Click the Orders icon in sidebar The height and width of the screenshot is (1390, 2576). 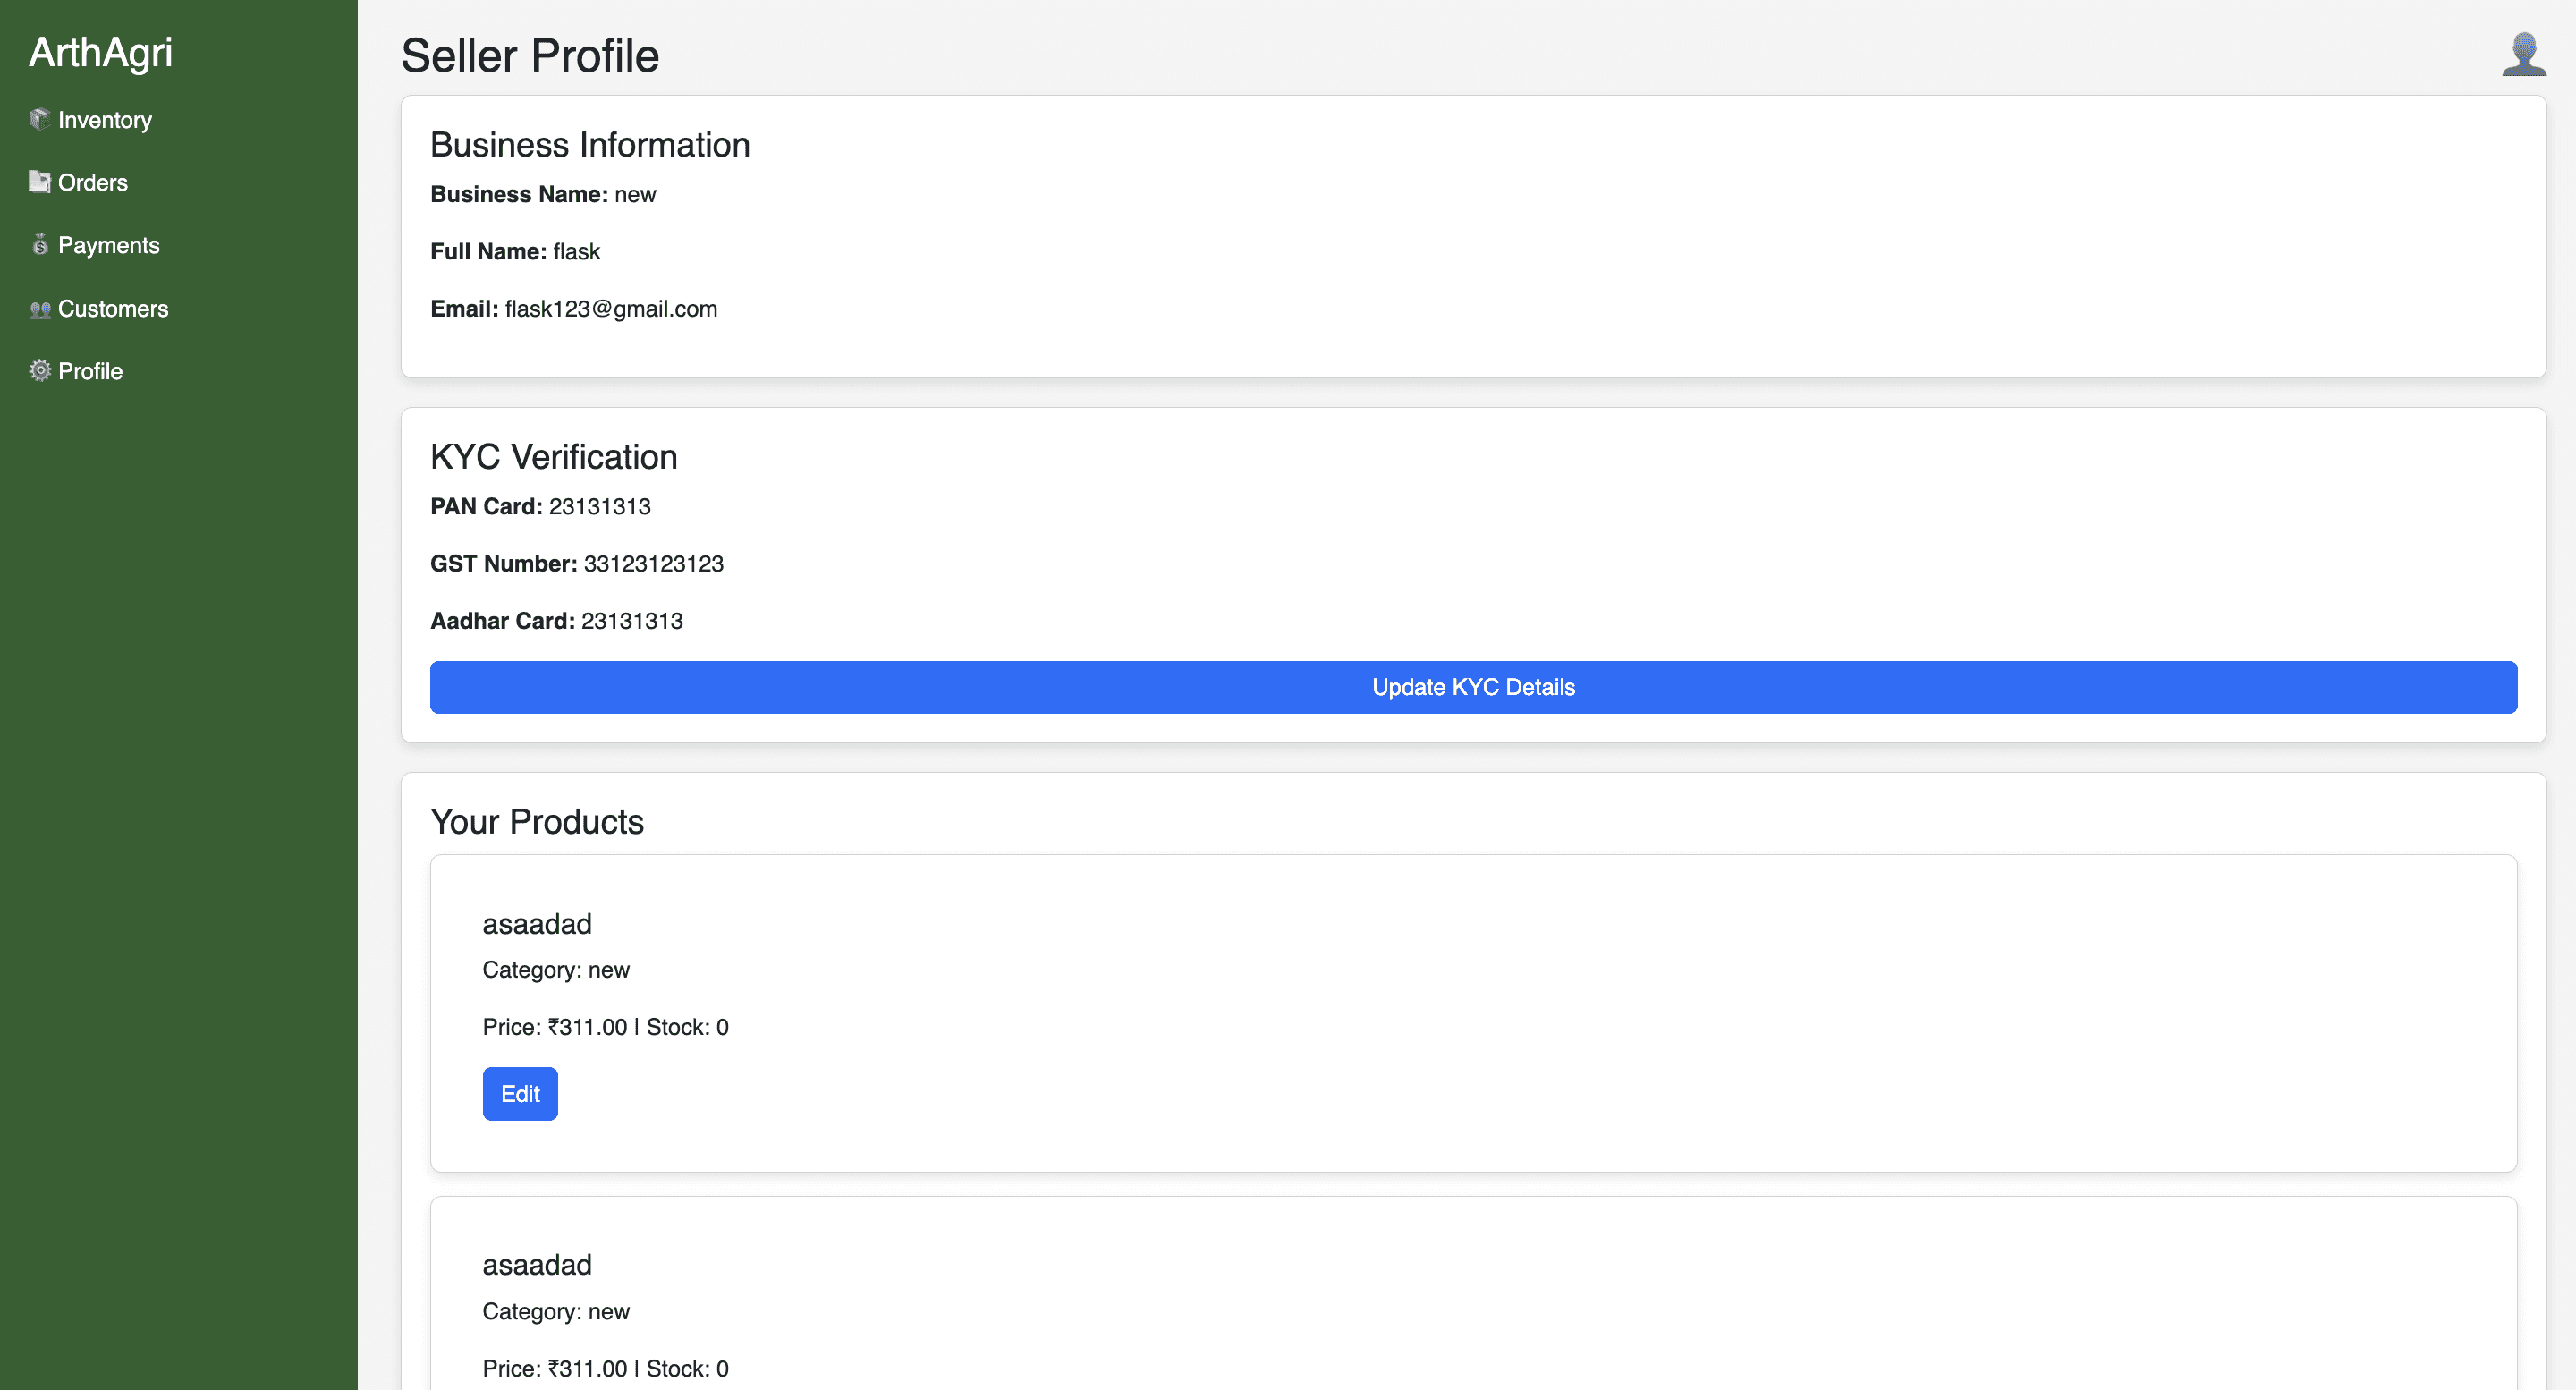coord(39,182)
